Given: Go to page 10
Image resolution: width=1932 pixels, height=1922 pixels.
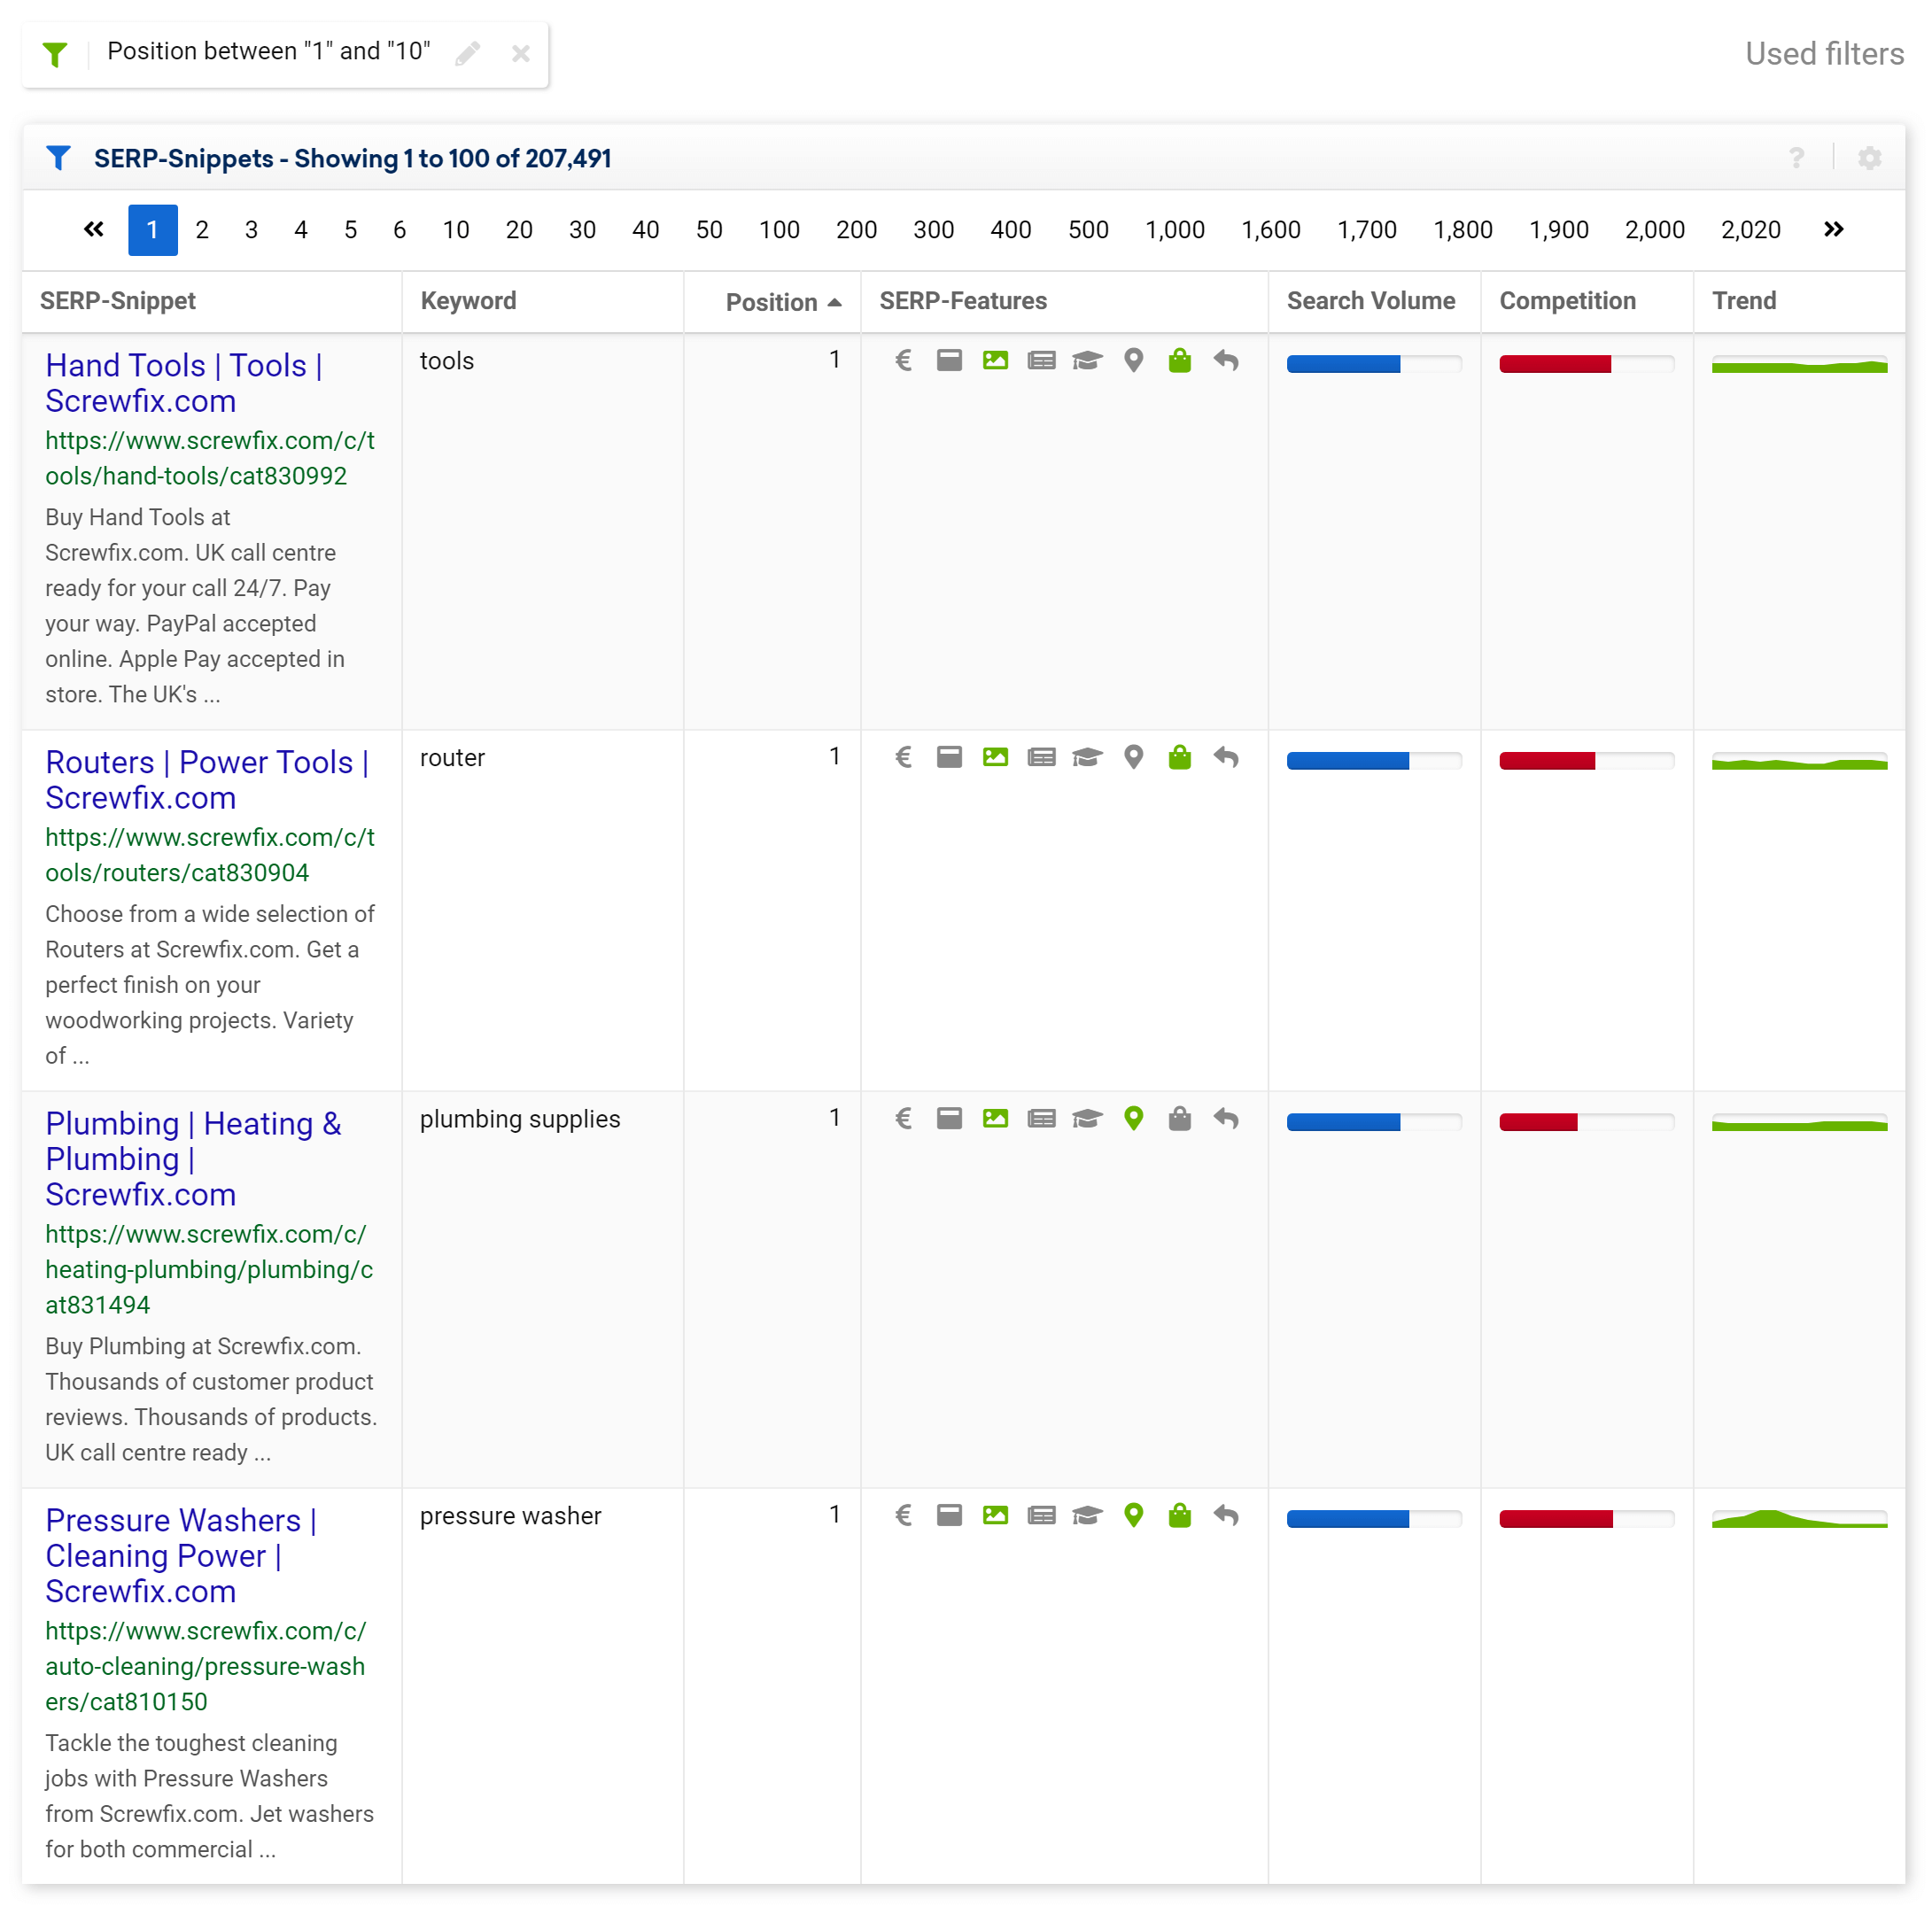Looking at the screenshot, I should point(456,230).
